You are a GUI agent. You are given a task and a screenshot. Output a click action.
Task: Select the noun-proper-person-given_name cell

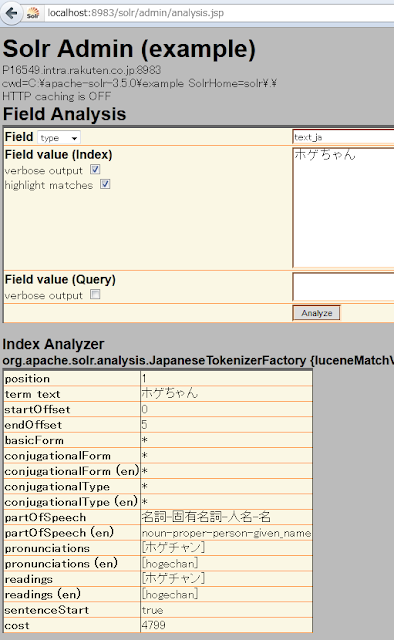tap(226, 533)
